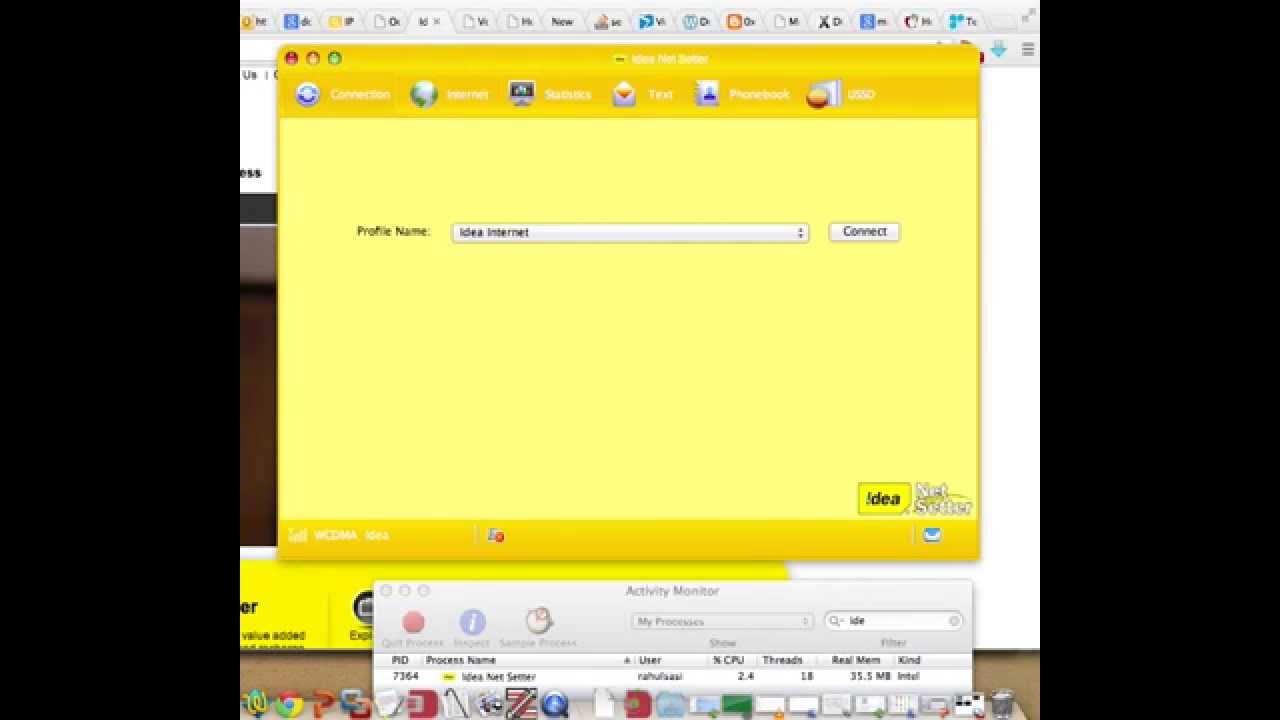Open the envelope message icon in status bar
Viewport: 1280px width, 720px height.
click(x=932, y=535)
